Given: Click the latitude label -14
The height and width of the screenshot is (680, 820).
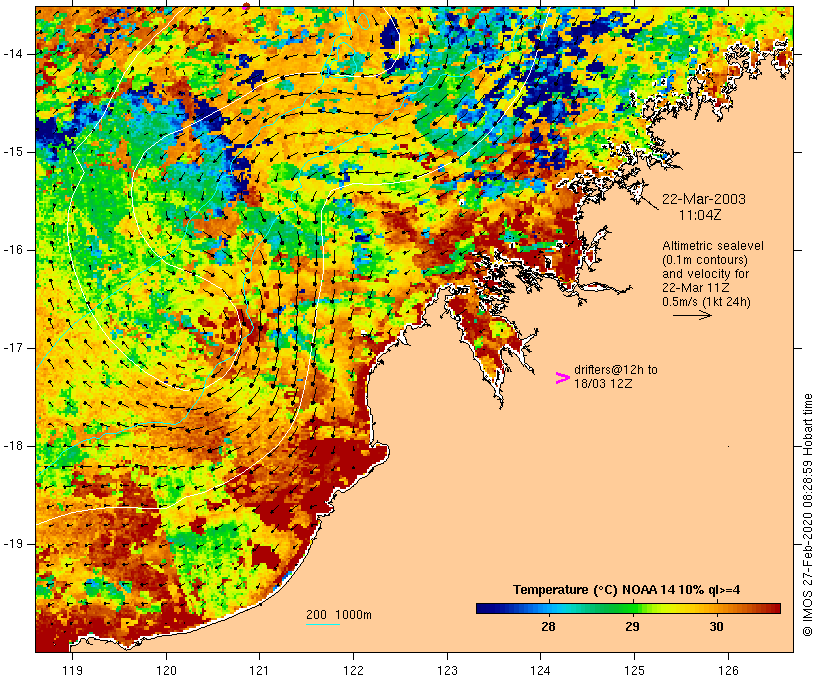Looking at the screenshot, I should (x=13, y=54).
